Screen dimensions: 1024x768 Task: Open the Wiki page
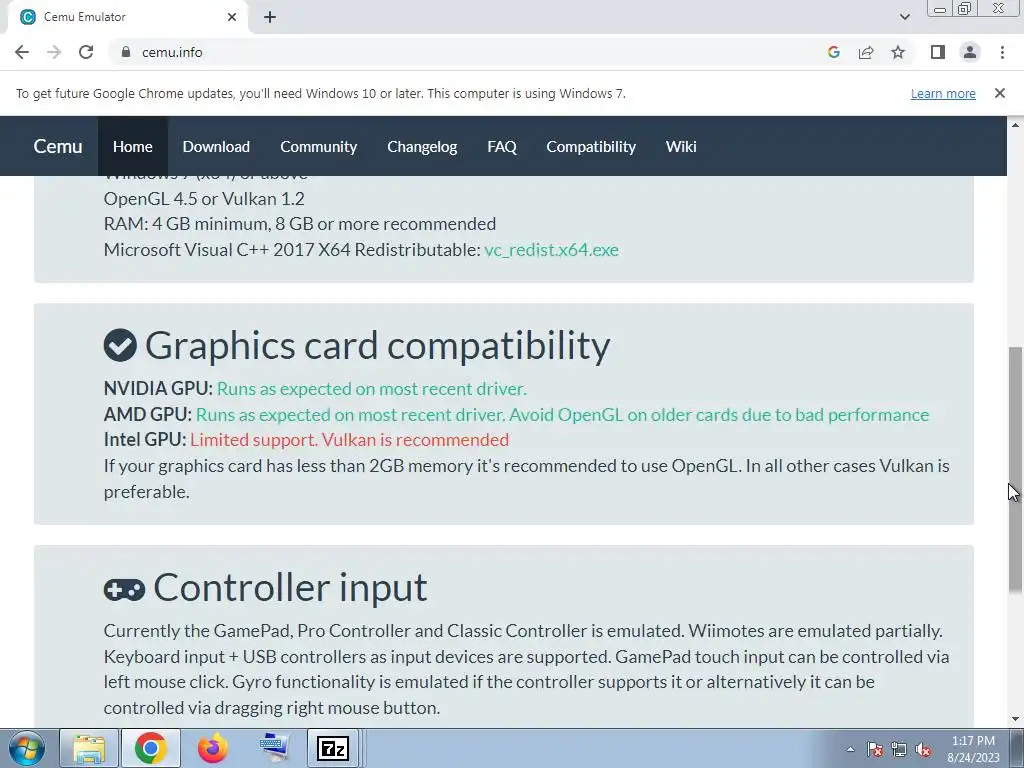coord(681,146)
